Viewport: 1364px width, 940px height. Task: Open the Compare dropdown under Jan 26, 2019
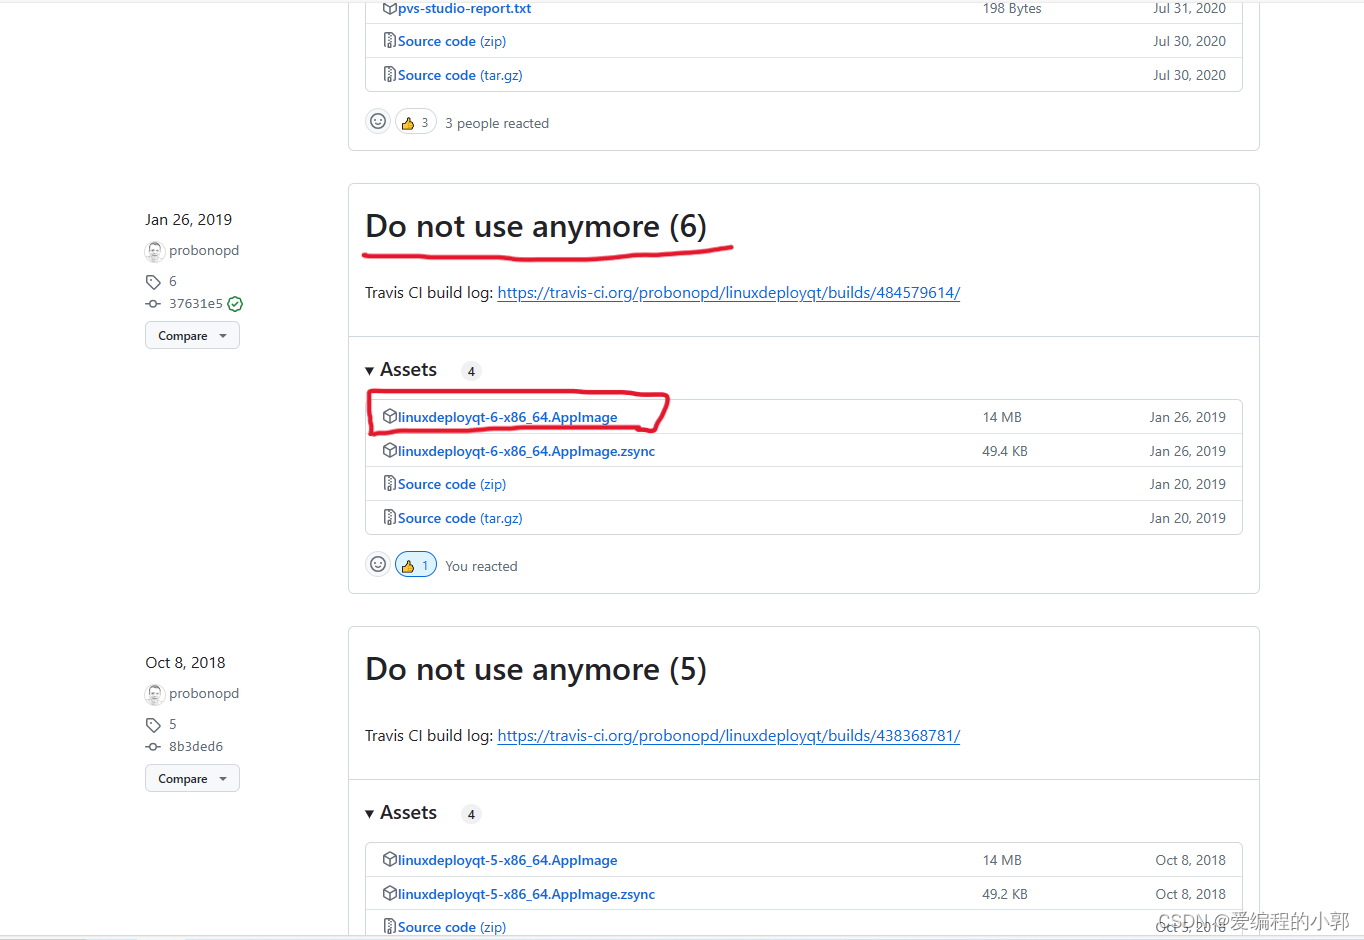[x=192, y=335]
